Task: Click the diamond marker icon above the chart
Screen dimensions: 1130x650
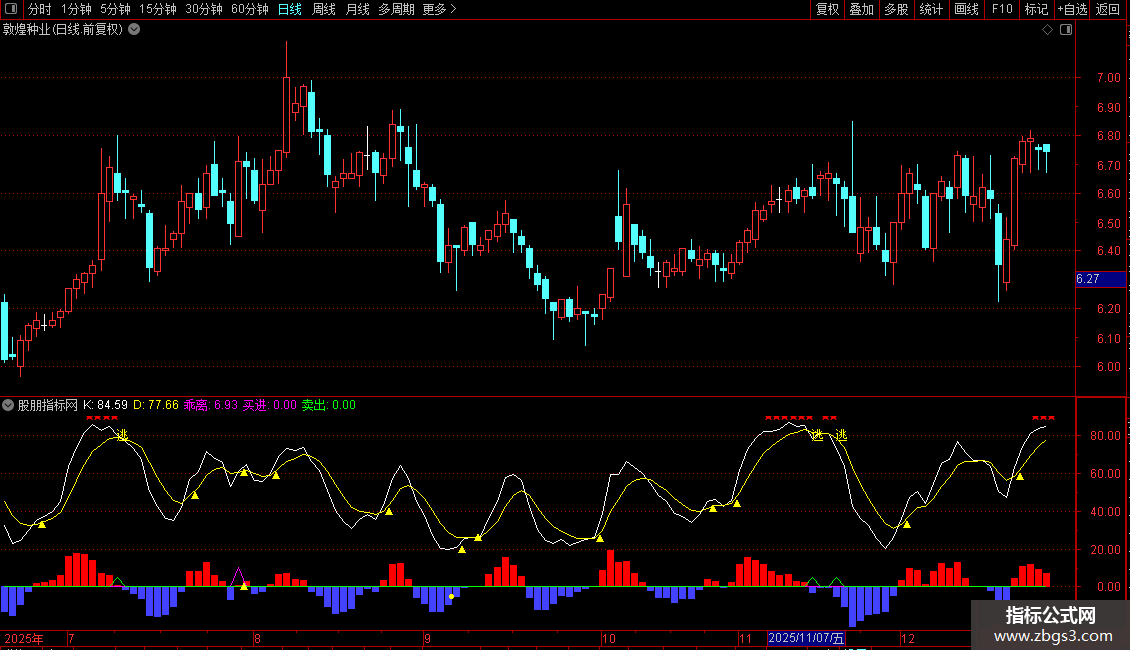Action: pos(1047,30)
